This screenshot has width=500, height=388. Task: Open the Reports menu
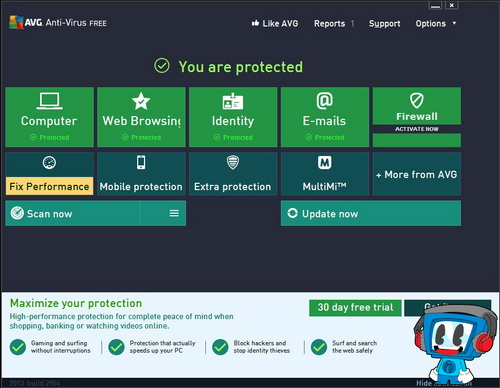329,24
